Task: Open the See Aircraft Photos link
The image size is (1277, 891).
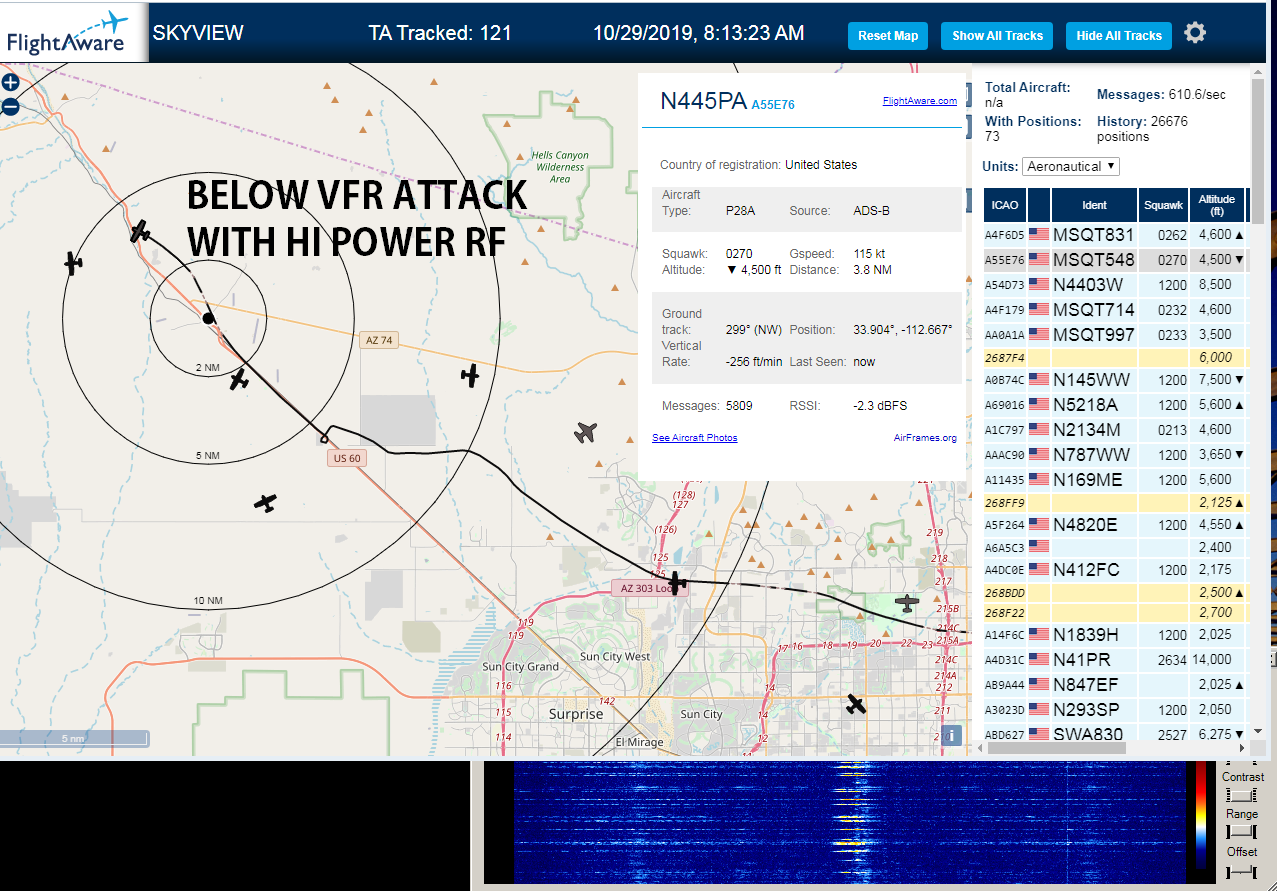Action: point(694,438)
